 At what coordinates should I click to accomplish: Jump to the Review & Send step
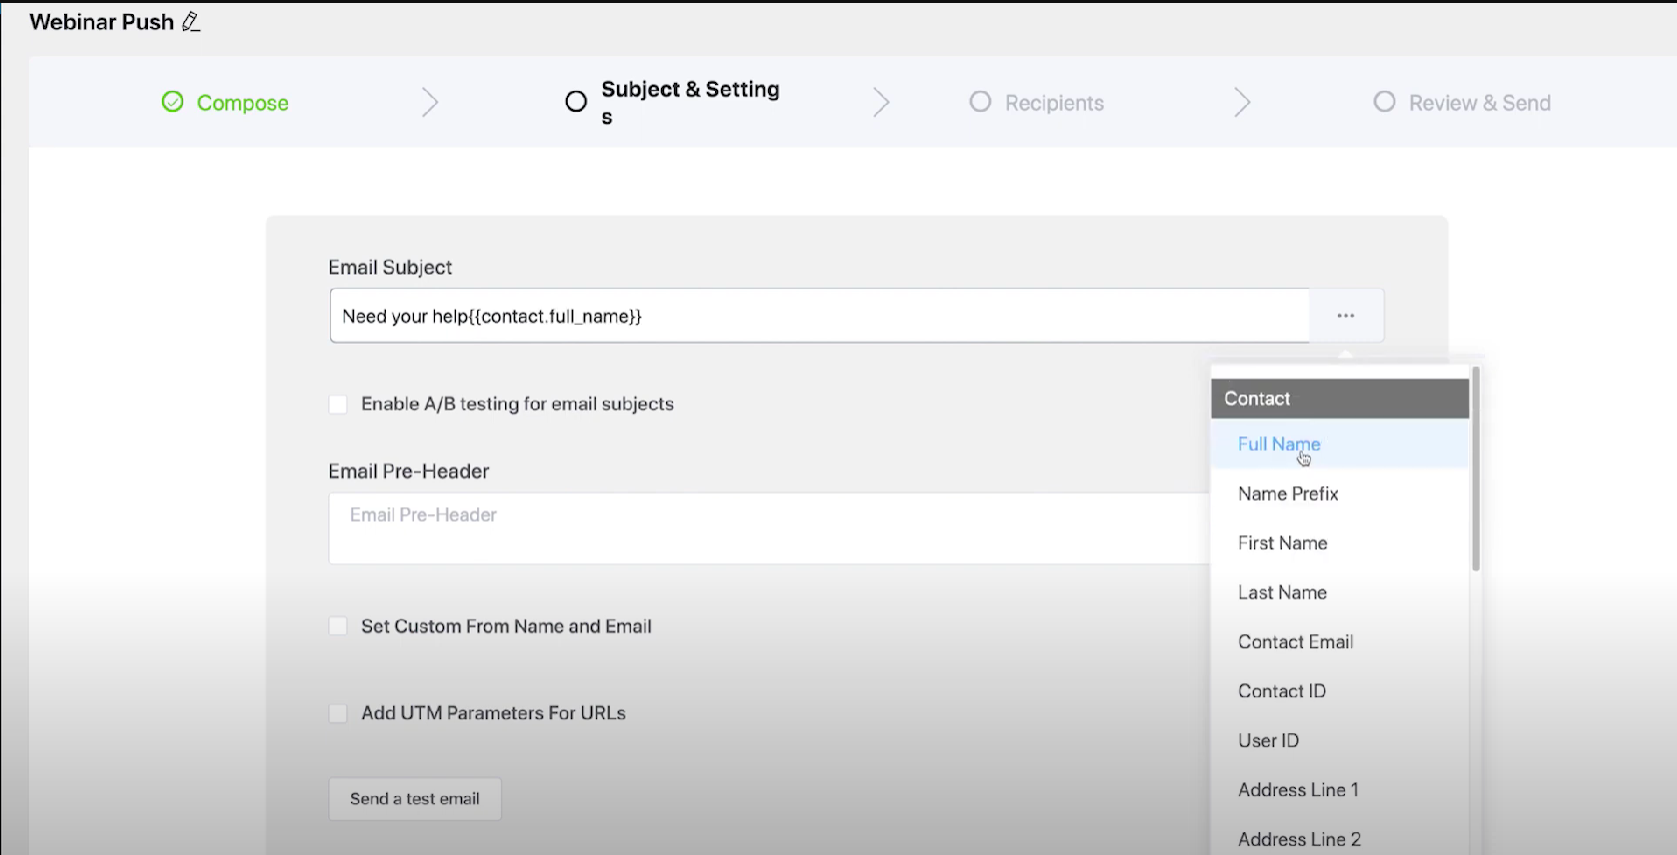[x=1479, y=103]
